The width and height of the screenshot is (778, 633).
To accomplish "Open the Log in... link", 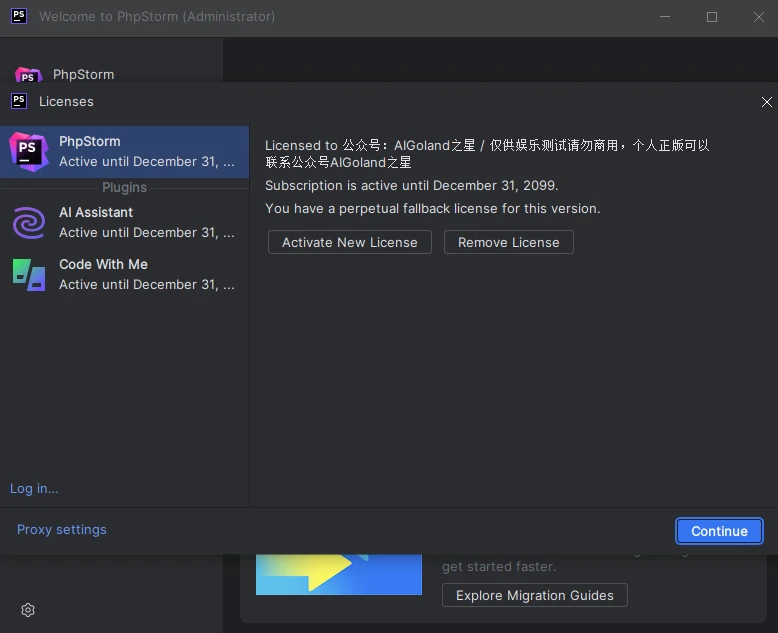I will pos(34,489).
